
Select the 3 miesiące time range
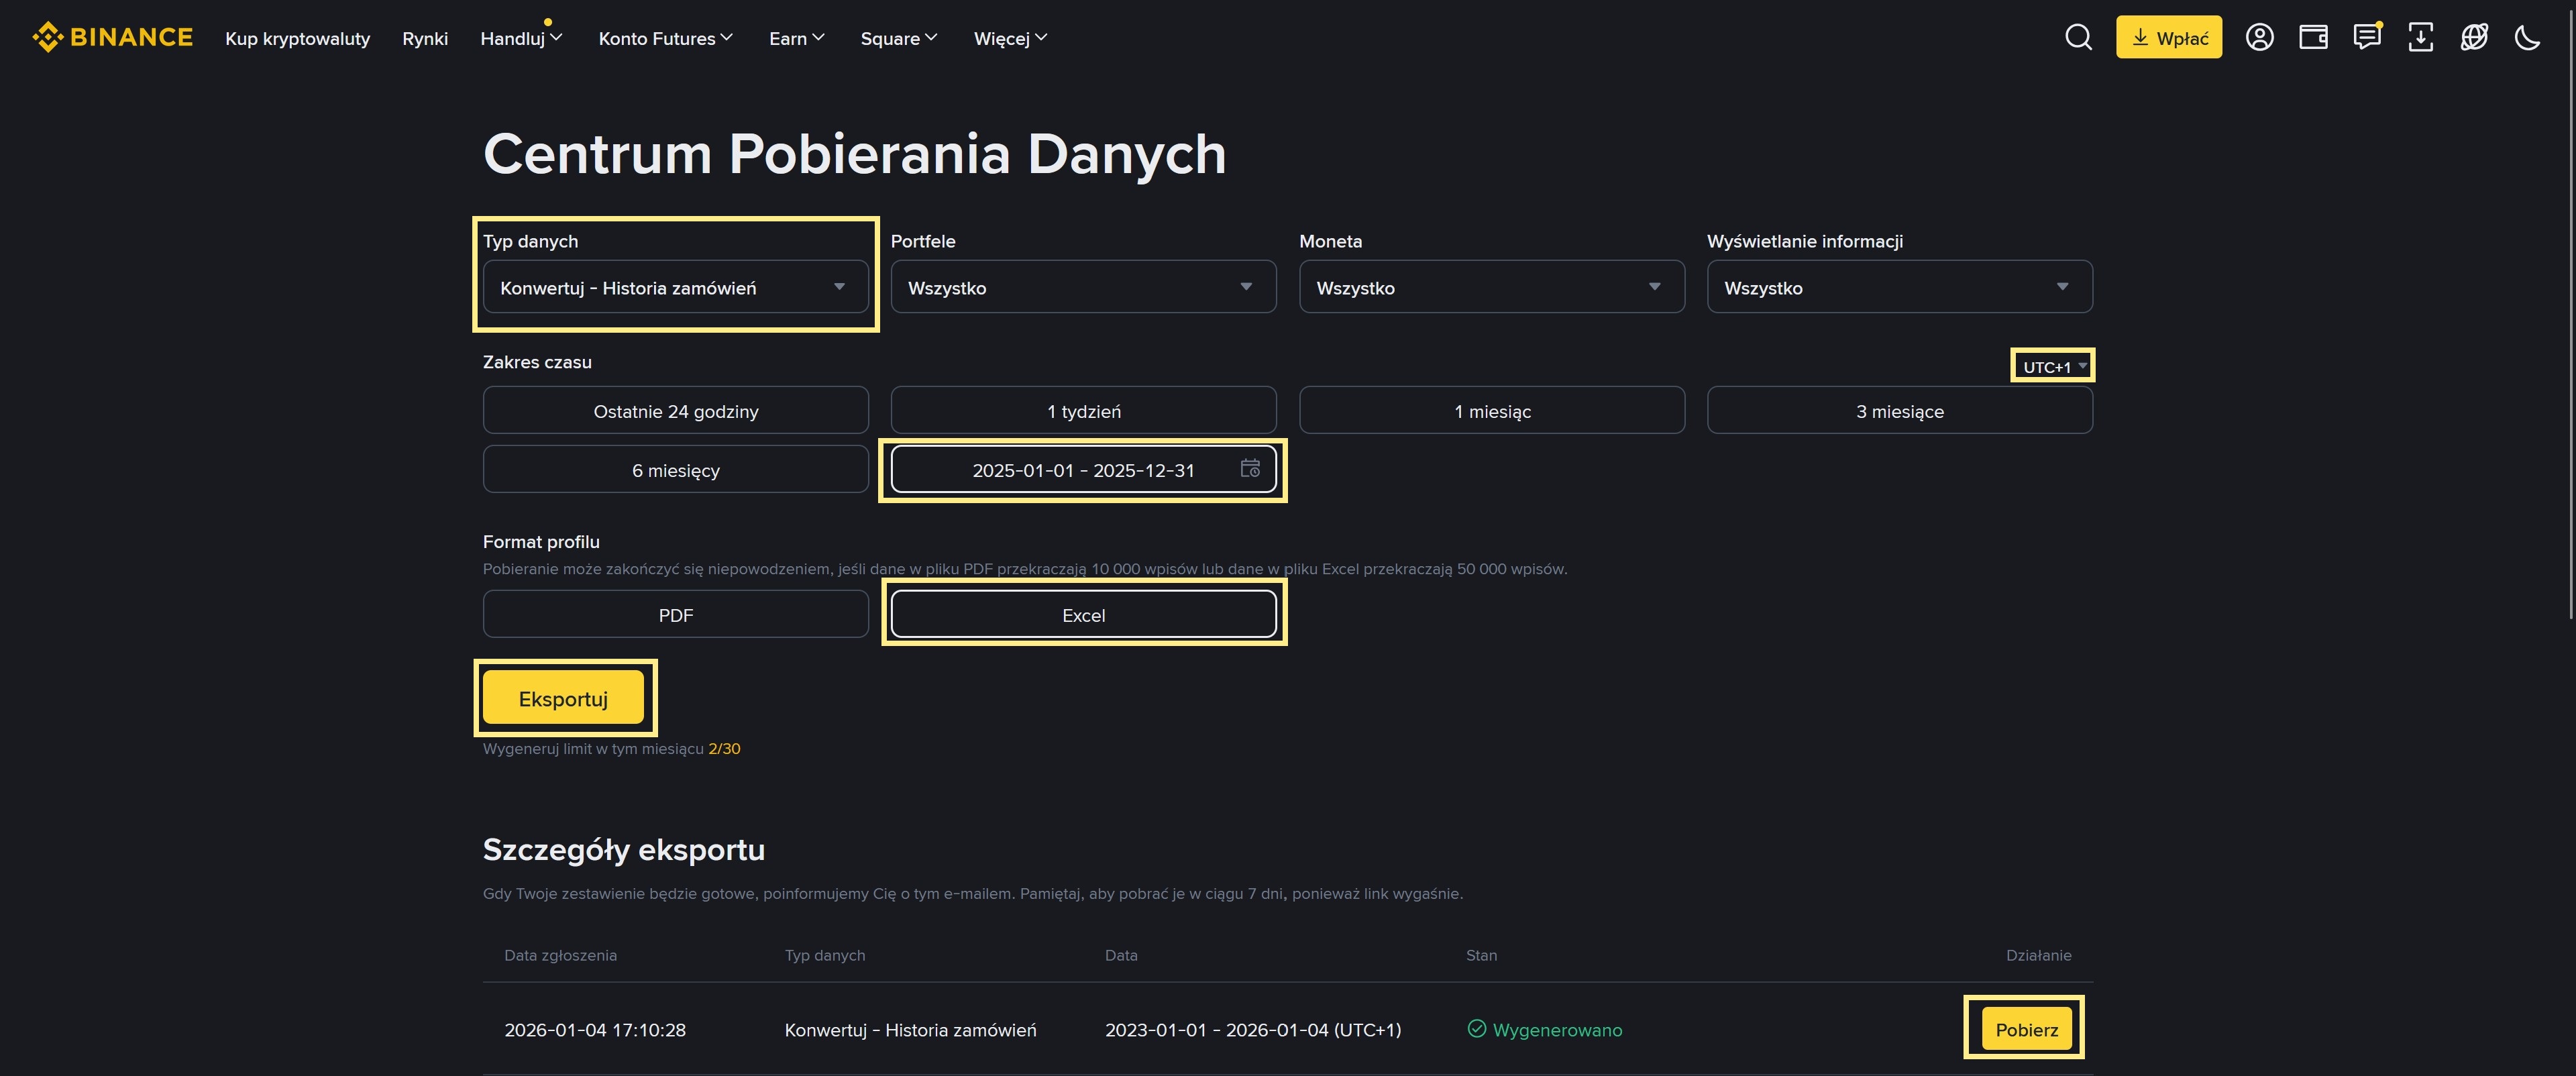1899,410
